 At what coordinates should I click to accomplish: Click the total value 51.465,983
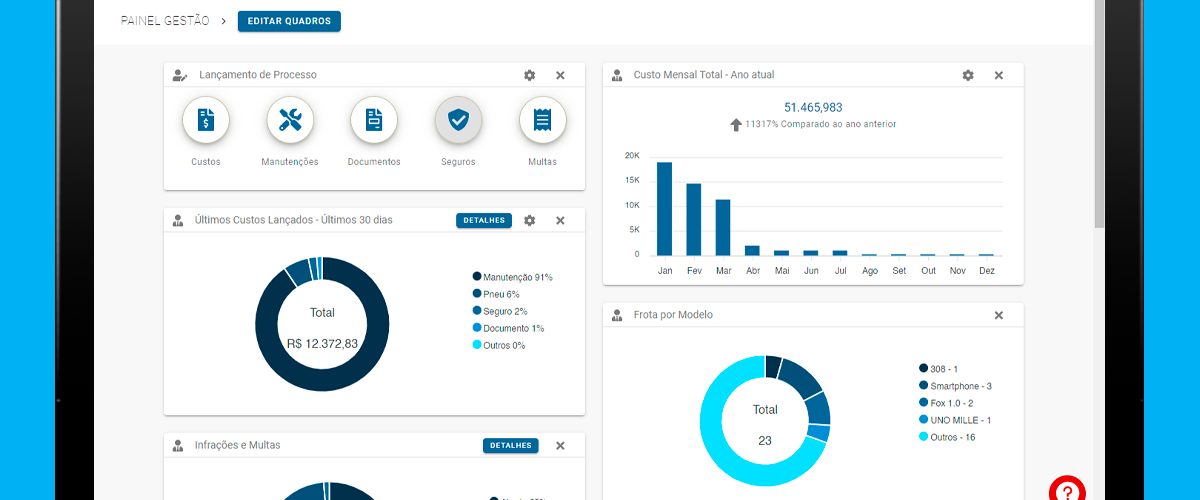[x=813, y=107]
